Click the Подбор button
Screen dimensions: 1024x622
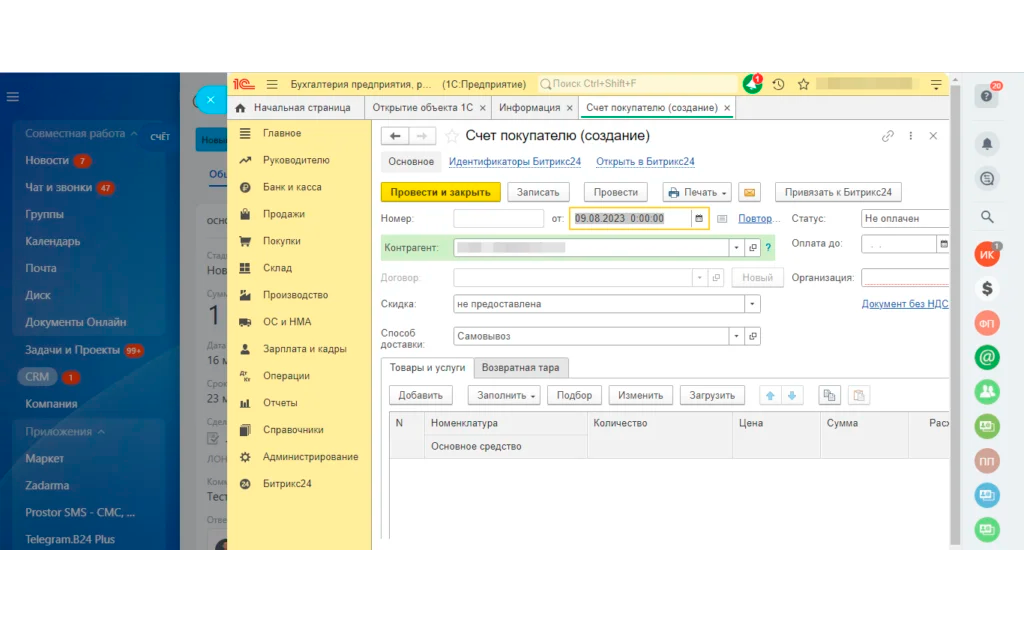574,395
